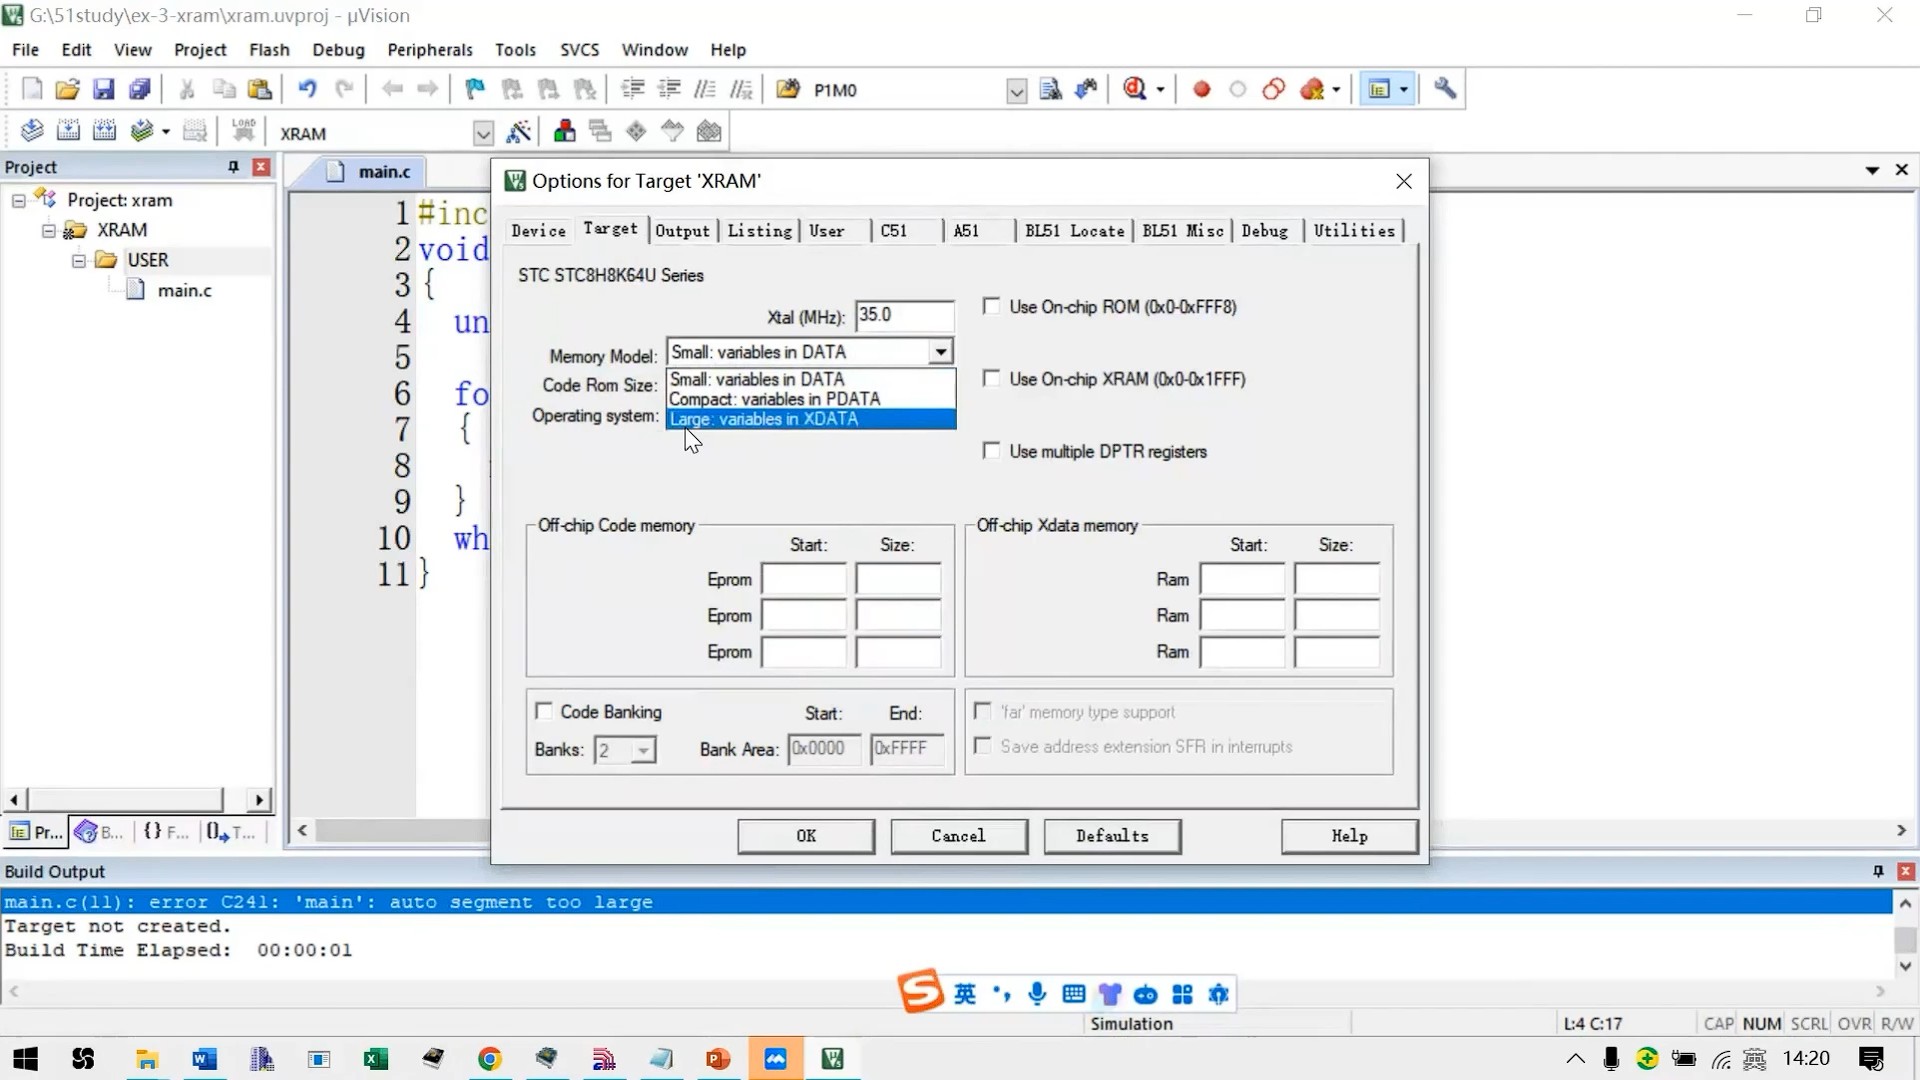
Task: Collapse the XRAM target tree node
Action: pyautogui.click(x=48, y=230)
